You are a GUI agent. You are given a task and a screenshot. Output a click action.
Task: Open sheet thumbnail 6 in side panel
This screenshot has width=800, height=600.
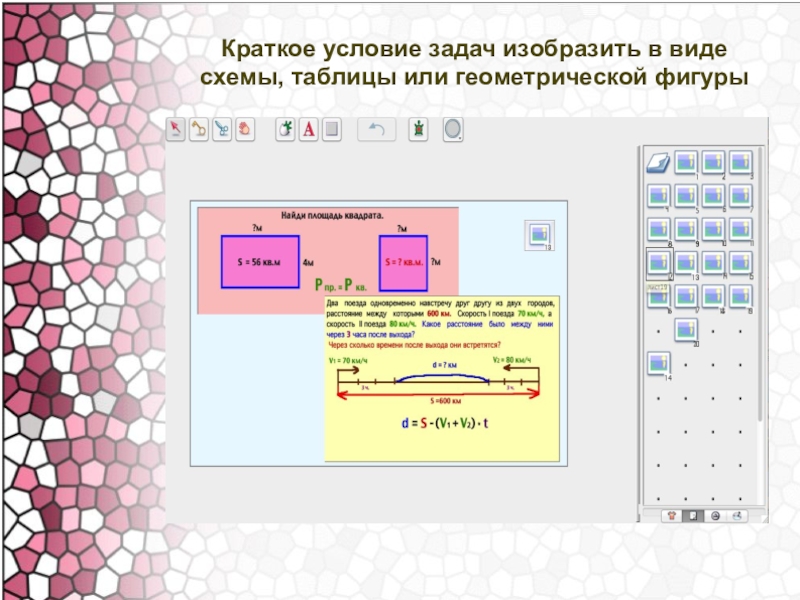(x=713, y=196)
